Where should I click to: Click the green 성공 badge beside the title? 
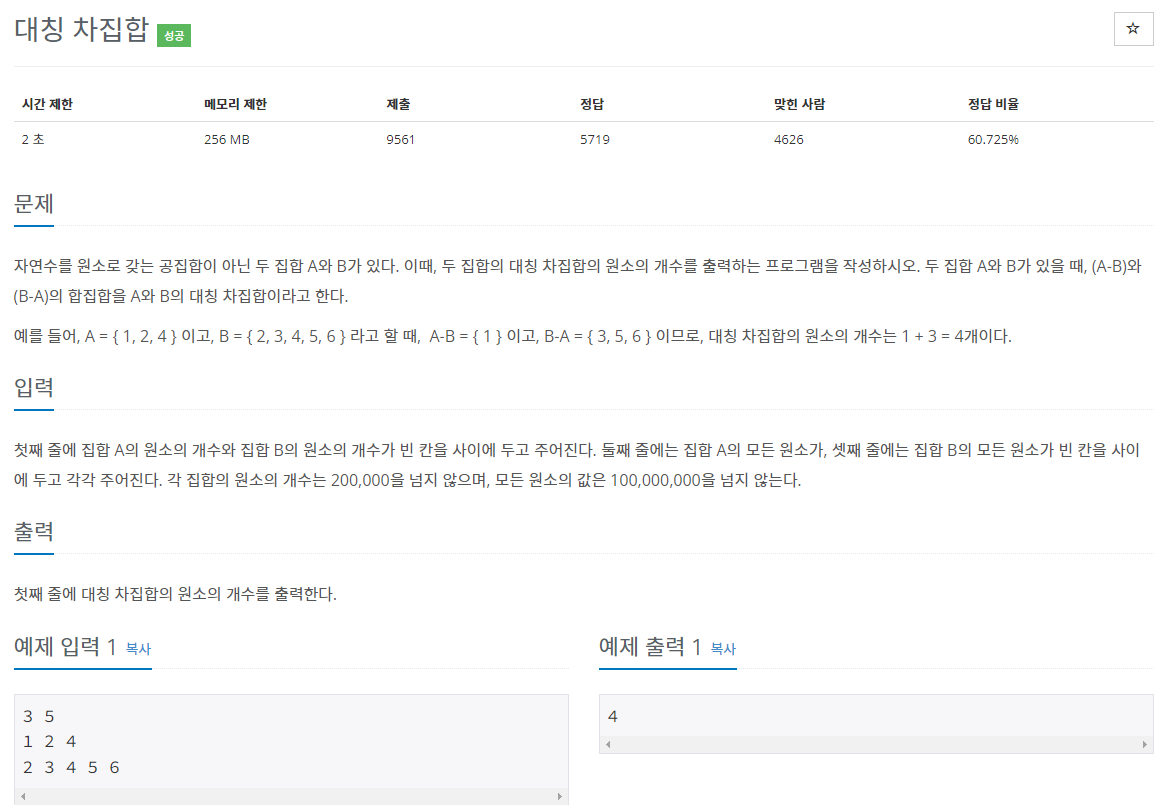[173, 34]
